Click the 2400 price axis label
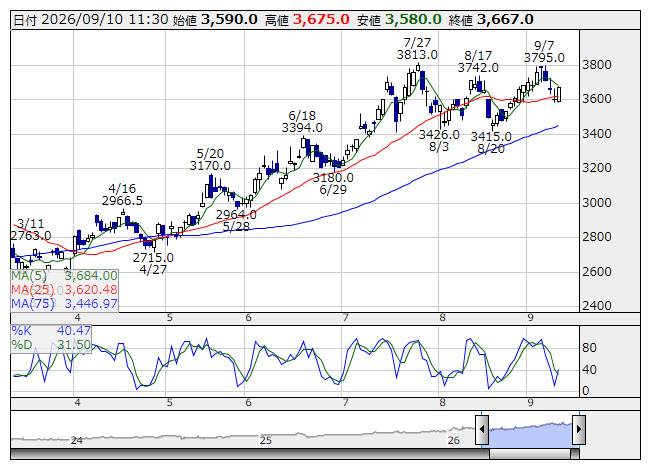 pyautogui.click(x=597, y=306)
